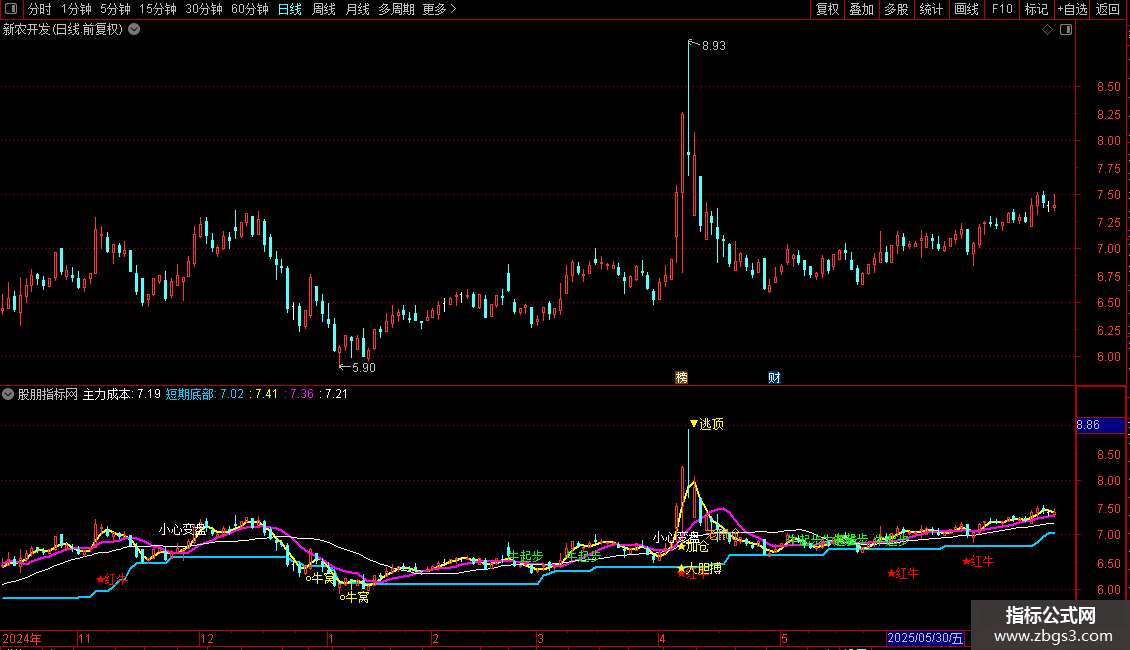Select the 15分钟 period tab
Image resolution: width=1130 pixels, height=650 pixels.
(157, 9)
